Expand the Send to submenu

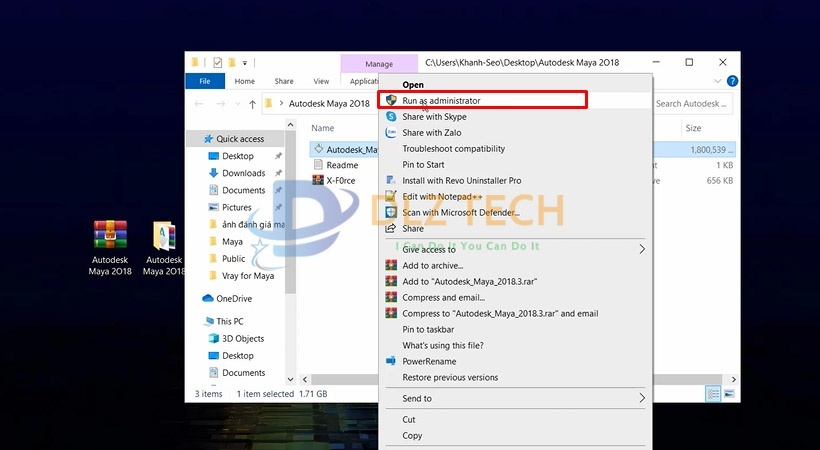click(642, 398)
